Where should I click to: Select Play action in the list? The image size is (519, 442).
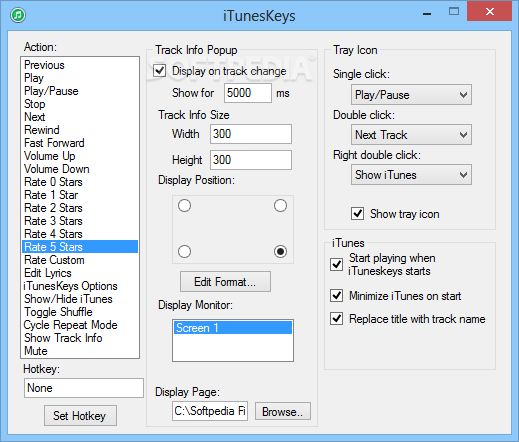point(80,78)
